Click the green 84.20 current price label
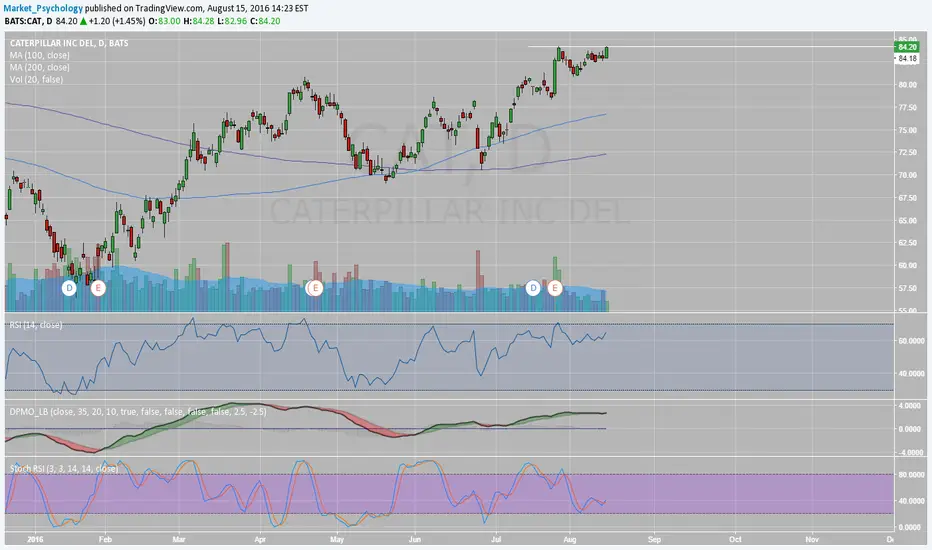Viewport: 932px width, 550px height. tap(907, 47)
